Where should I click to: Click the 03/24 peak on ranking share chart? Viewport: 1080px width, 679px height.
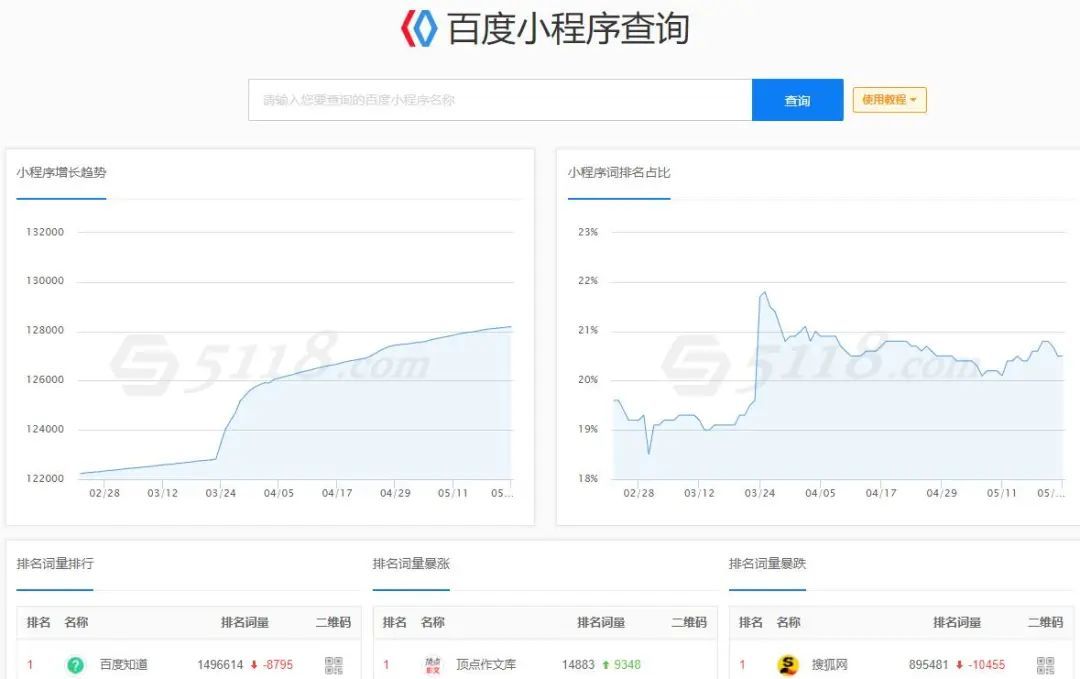click(x=765, y=293)
